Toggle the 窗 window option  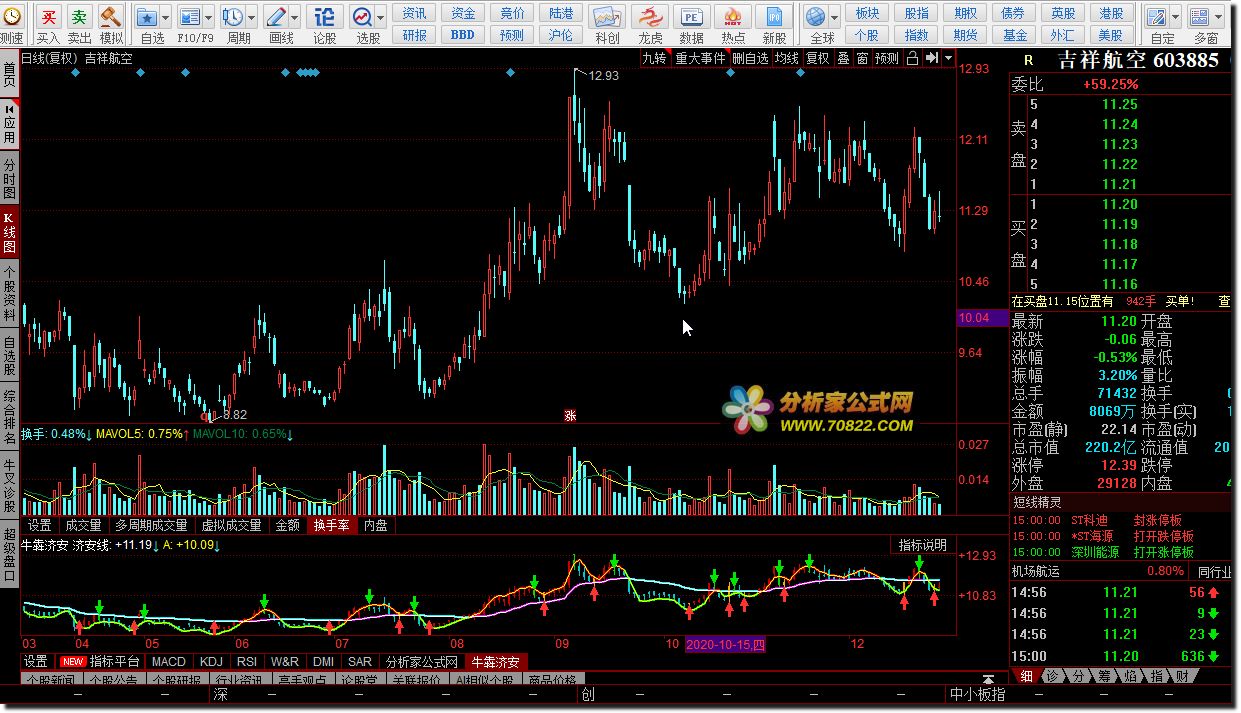coord(862,58)
